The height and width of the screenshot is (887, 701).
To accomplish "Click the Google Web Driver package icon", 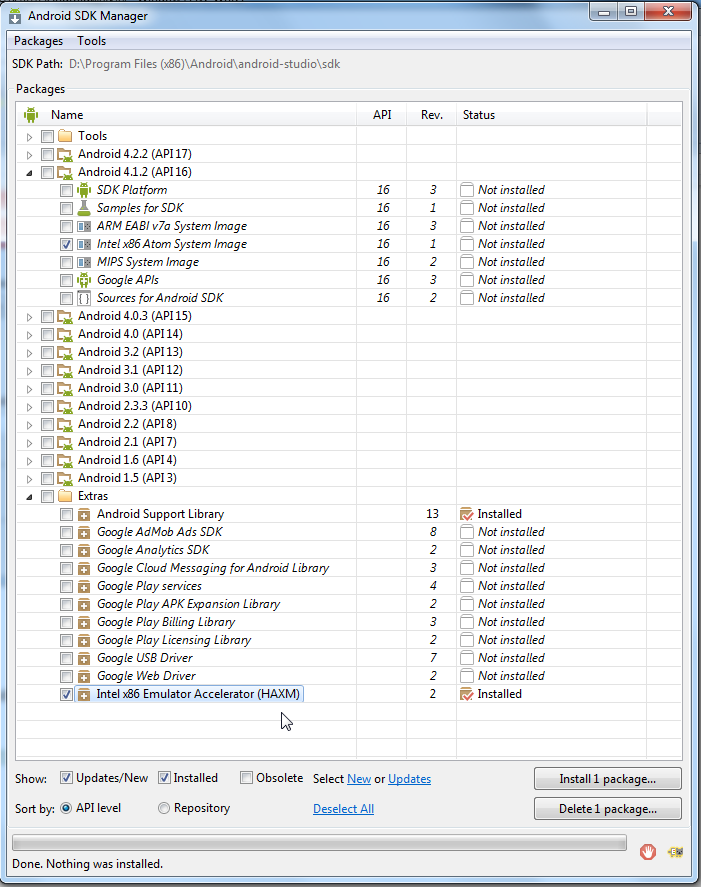I will coord(84,676).
